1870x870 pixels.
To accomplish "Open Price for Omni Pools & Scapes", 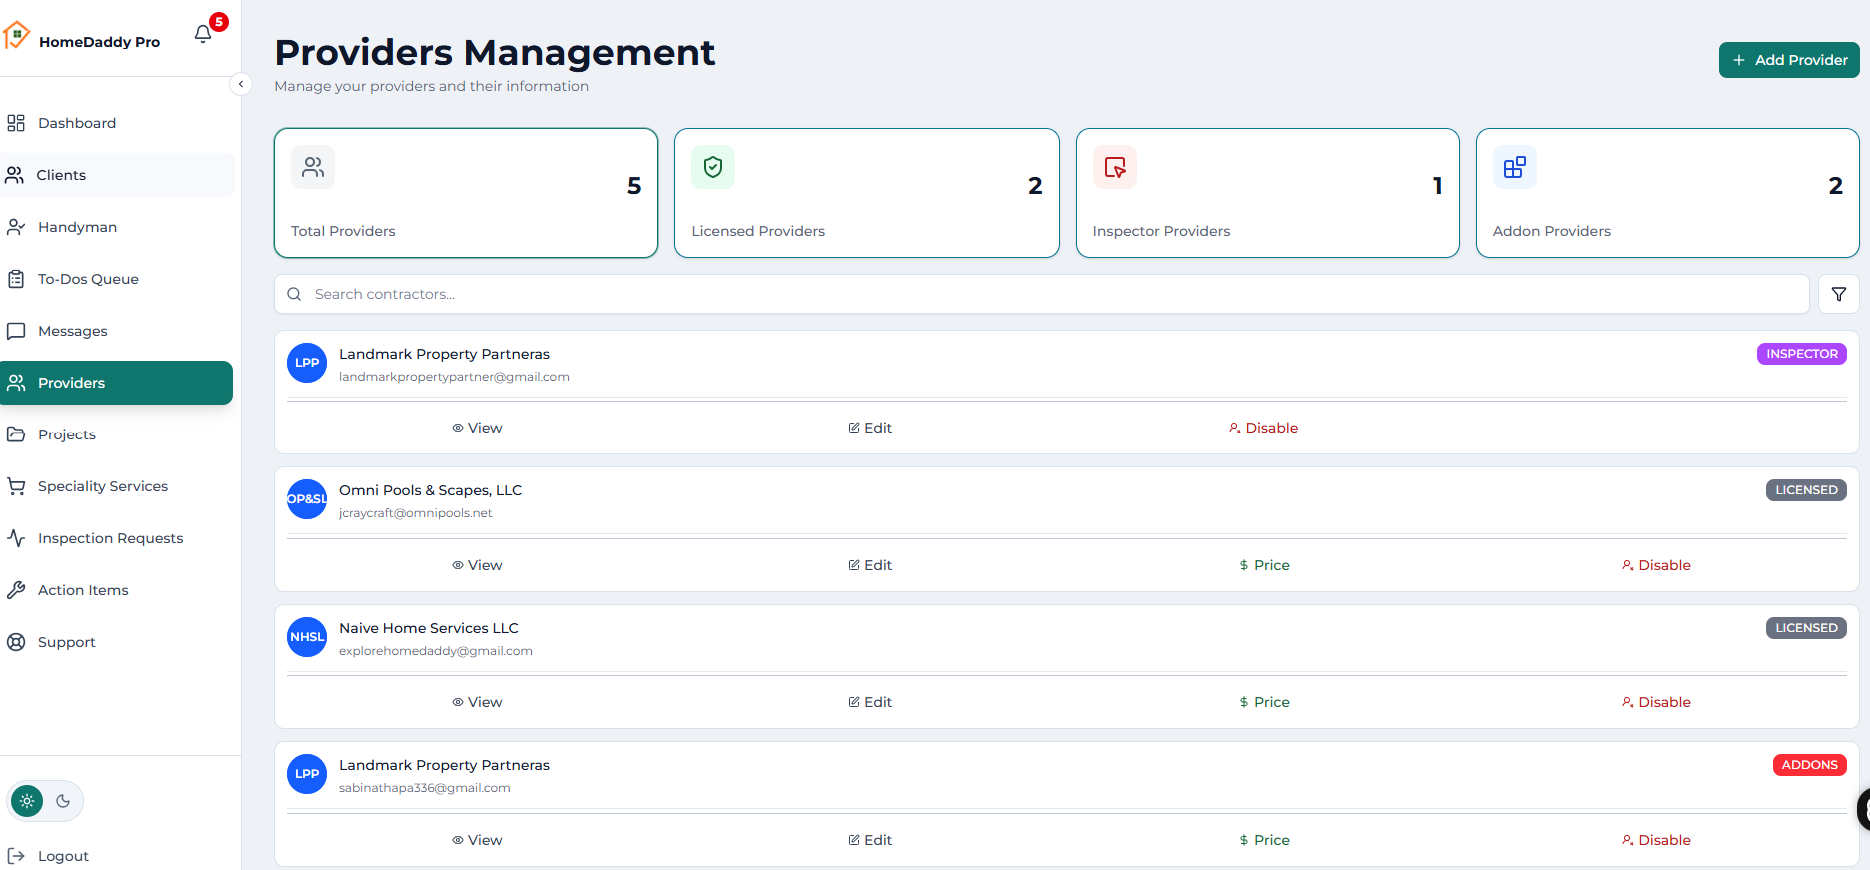I will [1264, 565].
